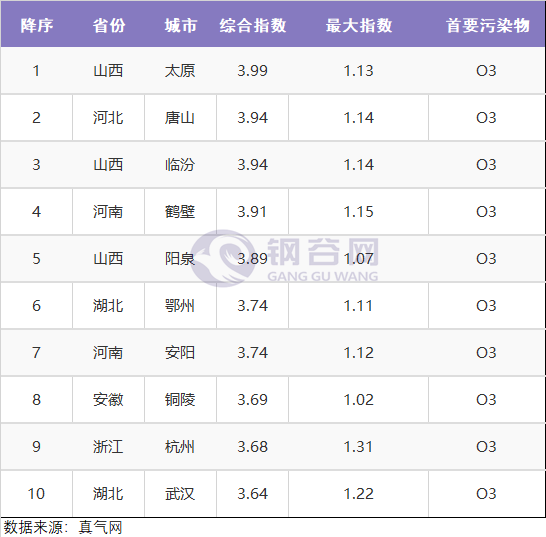Click the 临汾 city cell
The height and width of the screenshot is (537, 546).
180,165
